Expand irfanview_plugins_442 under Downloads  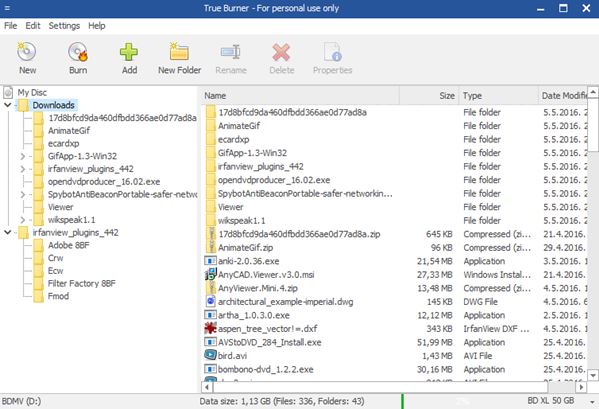point(23,169)
